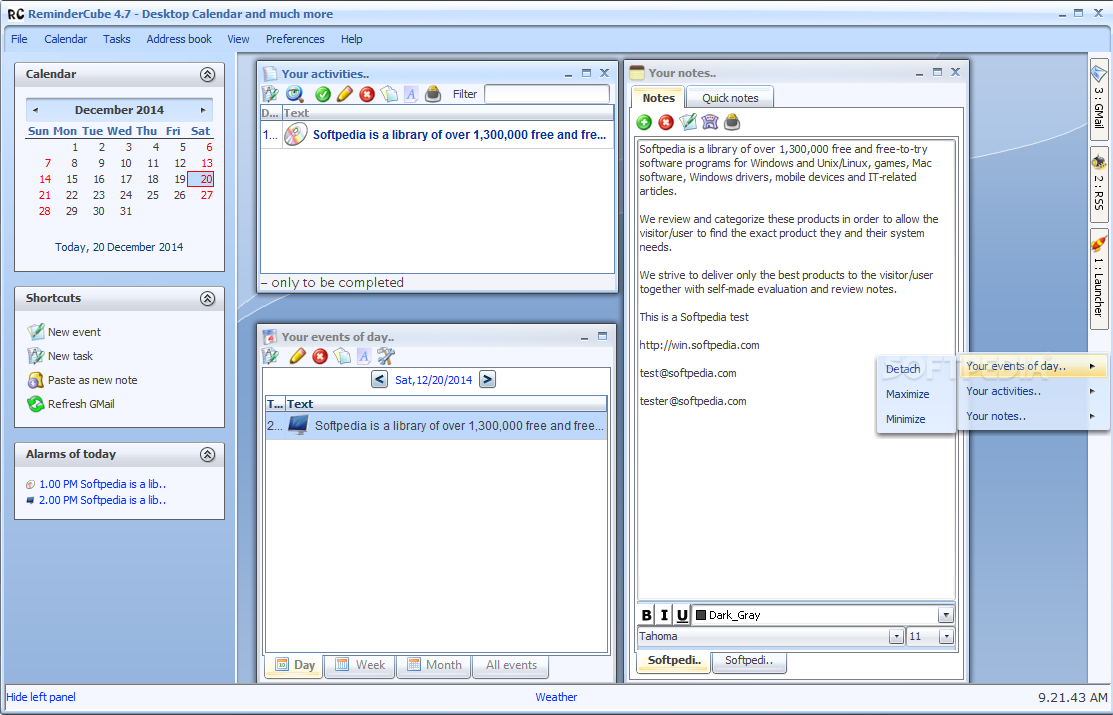Screen dimensions: 1113x715
Task: Open the Launcher side tab
Action: click(x=1099, y=279)
